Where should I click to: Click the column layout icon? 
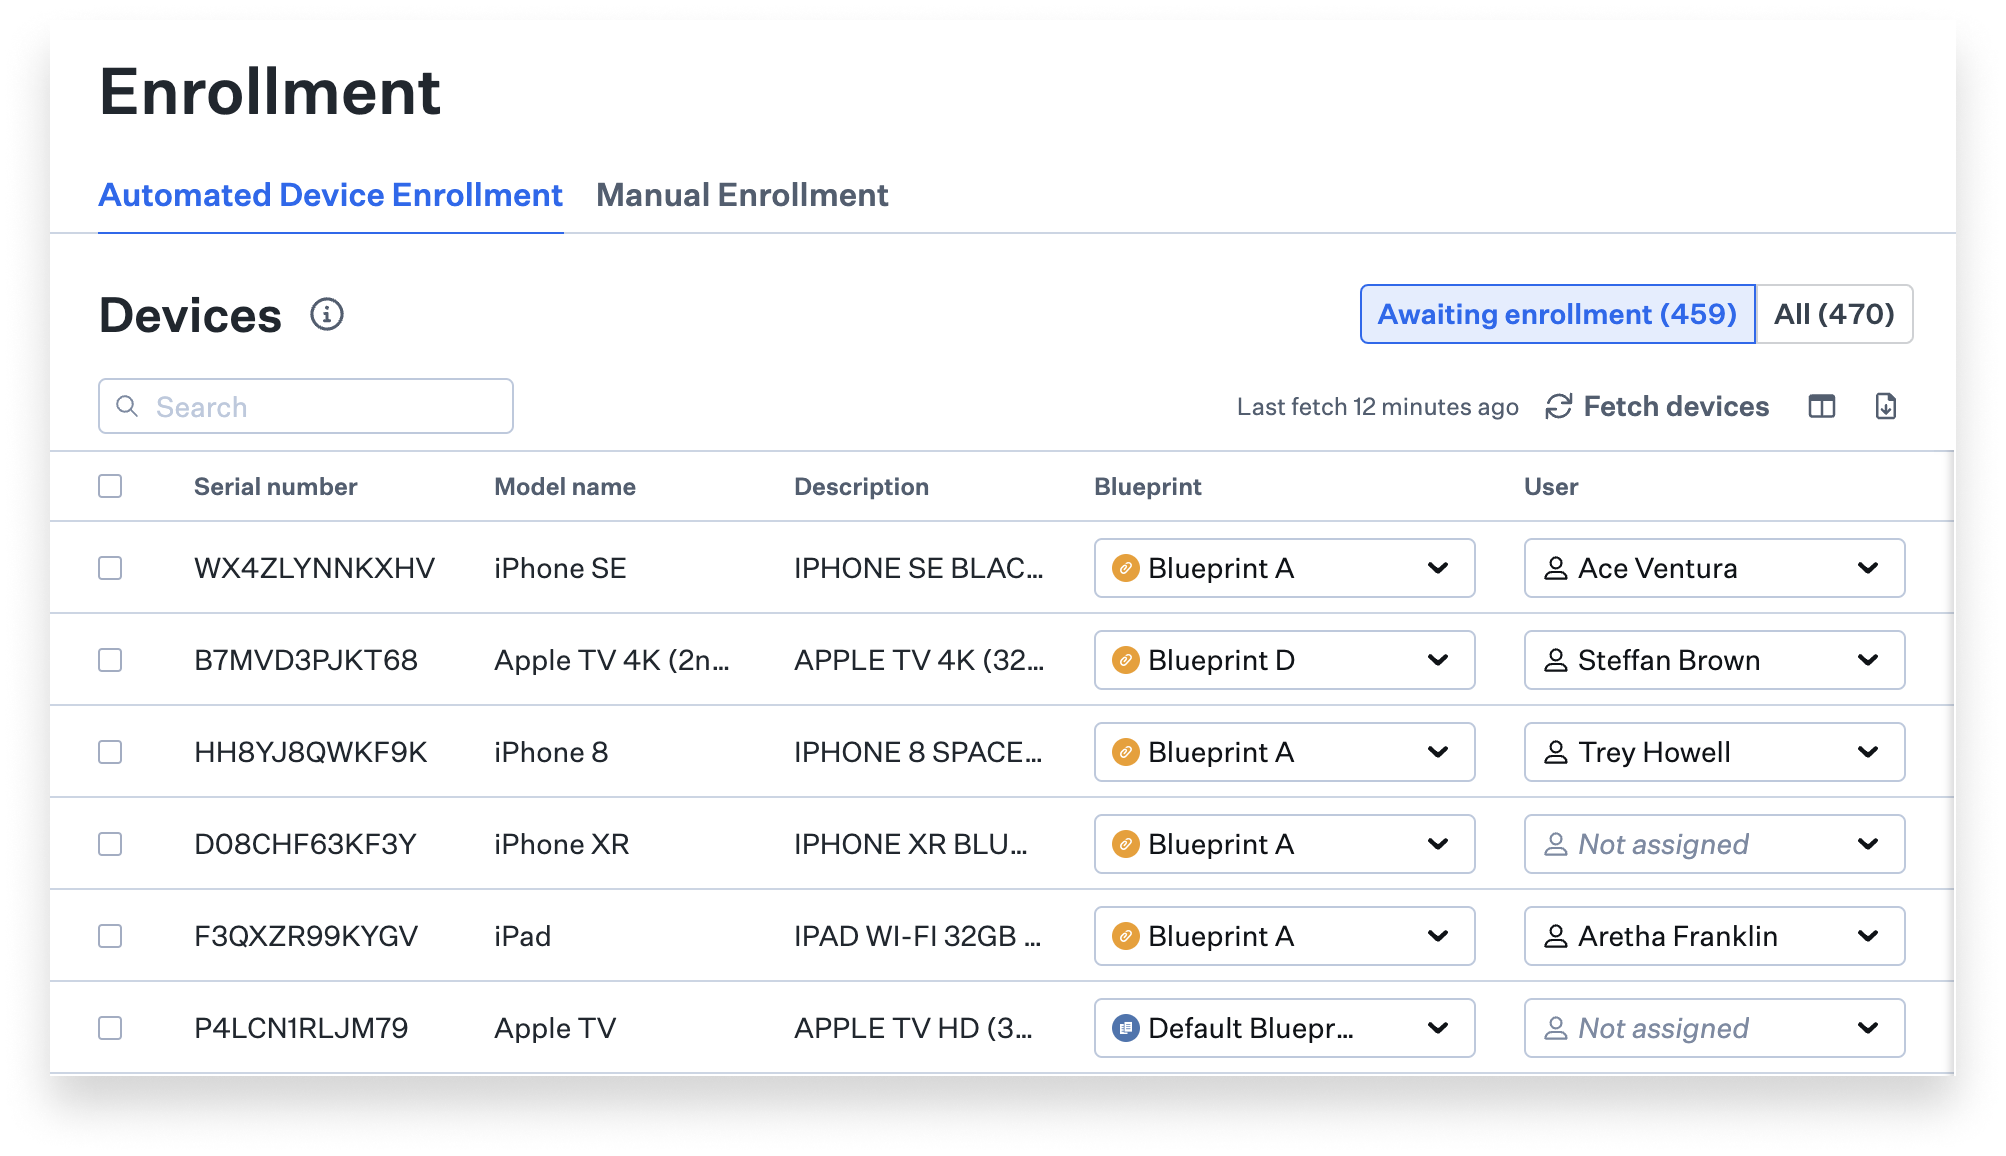coord(1822,406)
